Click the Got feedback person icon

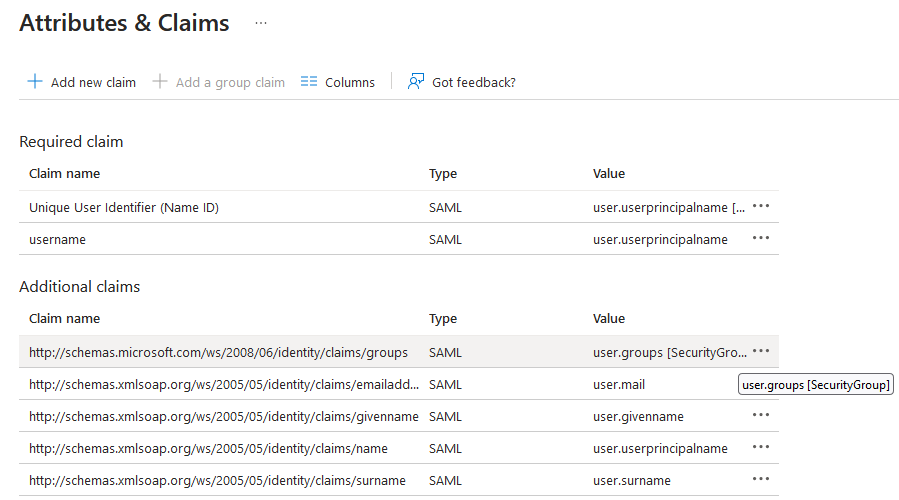416,82
